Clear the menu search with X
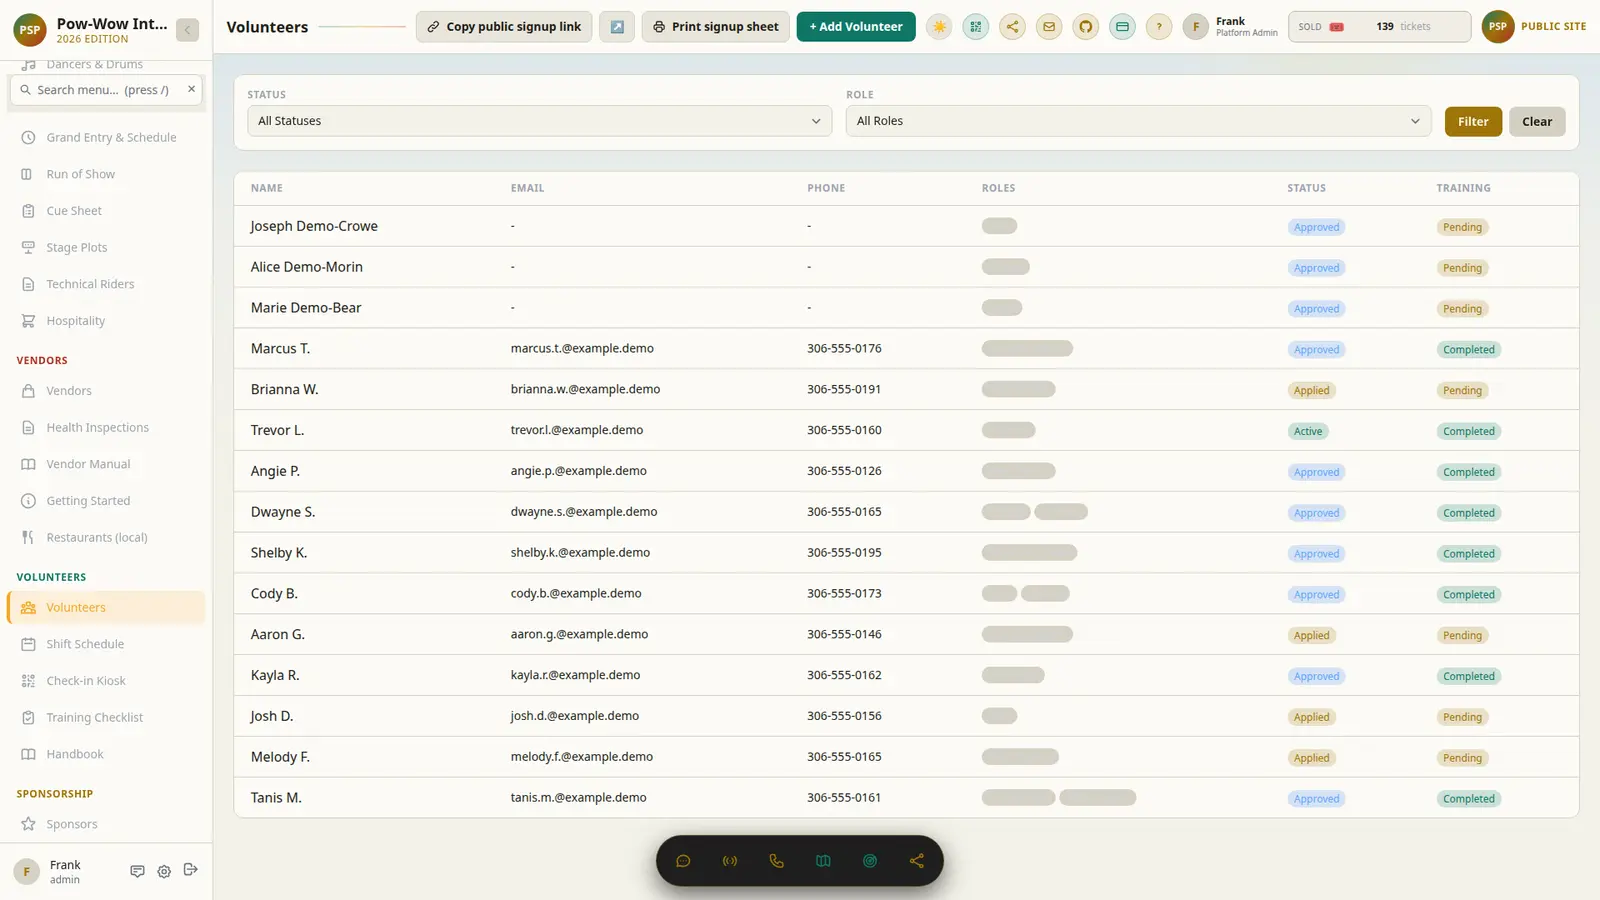1600x900 pixels. pos(191,89)
